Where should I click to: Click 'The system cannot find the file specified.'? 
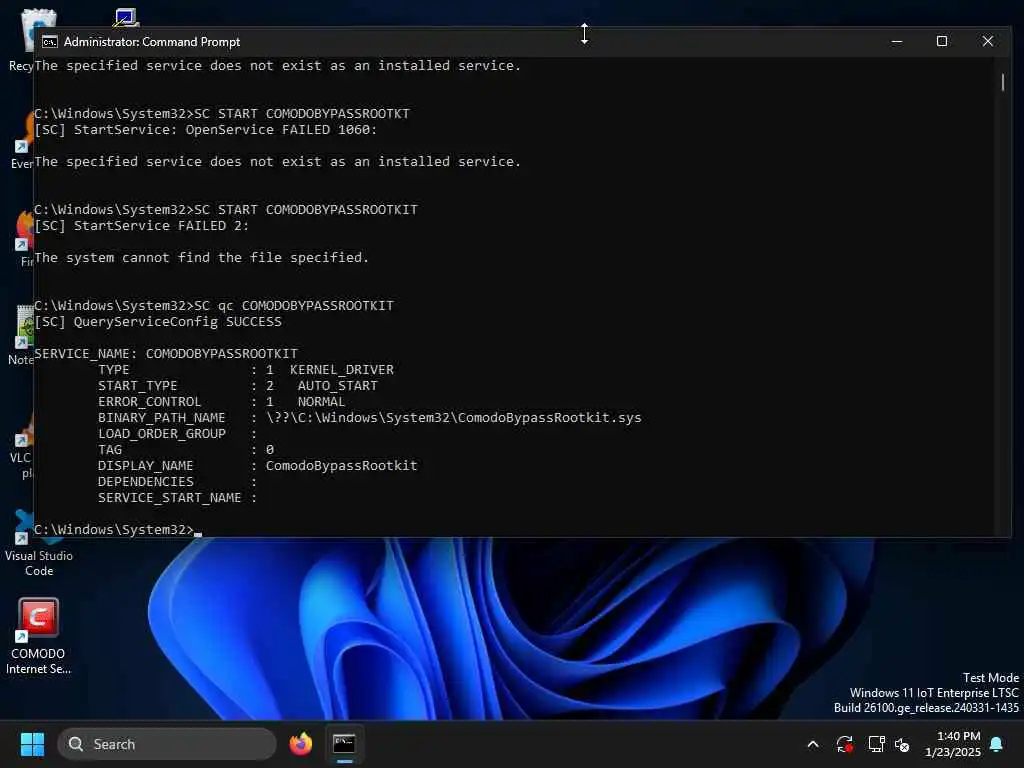pos(201,258)
